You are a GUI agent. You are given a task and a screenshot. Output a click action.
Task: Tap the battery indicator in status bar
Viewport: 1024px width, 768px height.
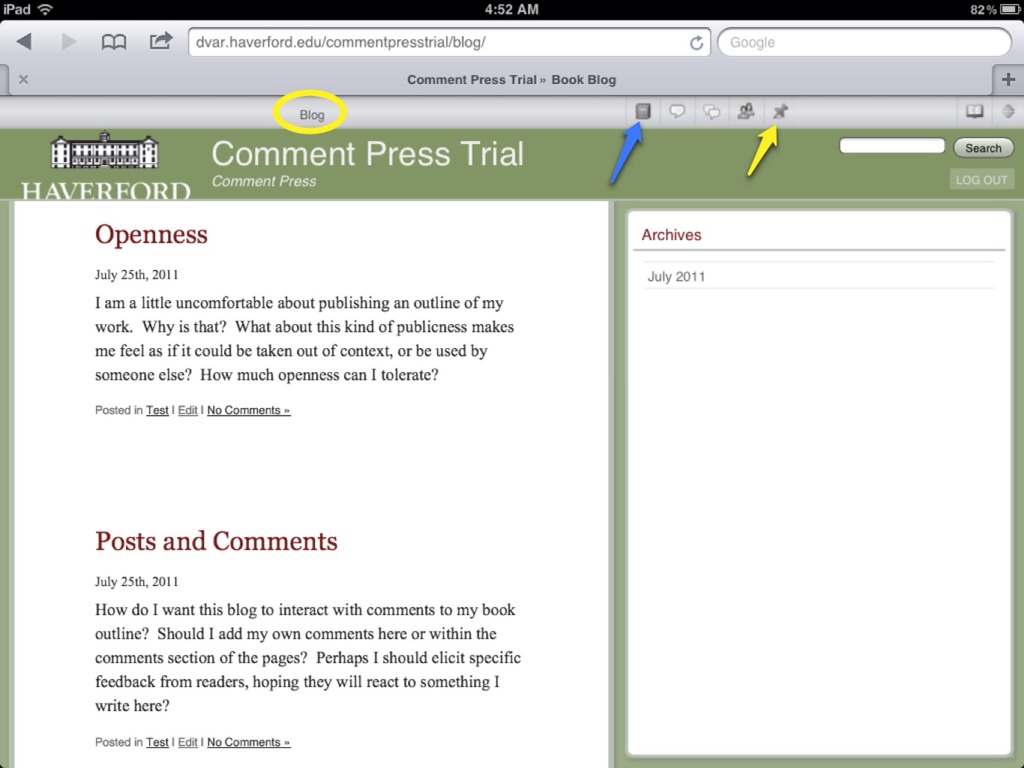1009,9
